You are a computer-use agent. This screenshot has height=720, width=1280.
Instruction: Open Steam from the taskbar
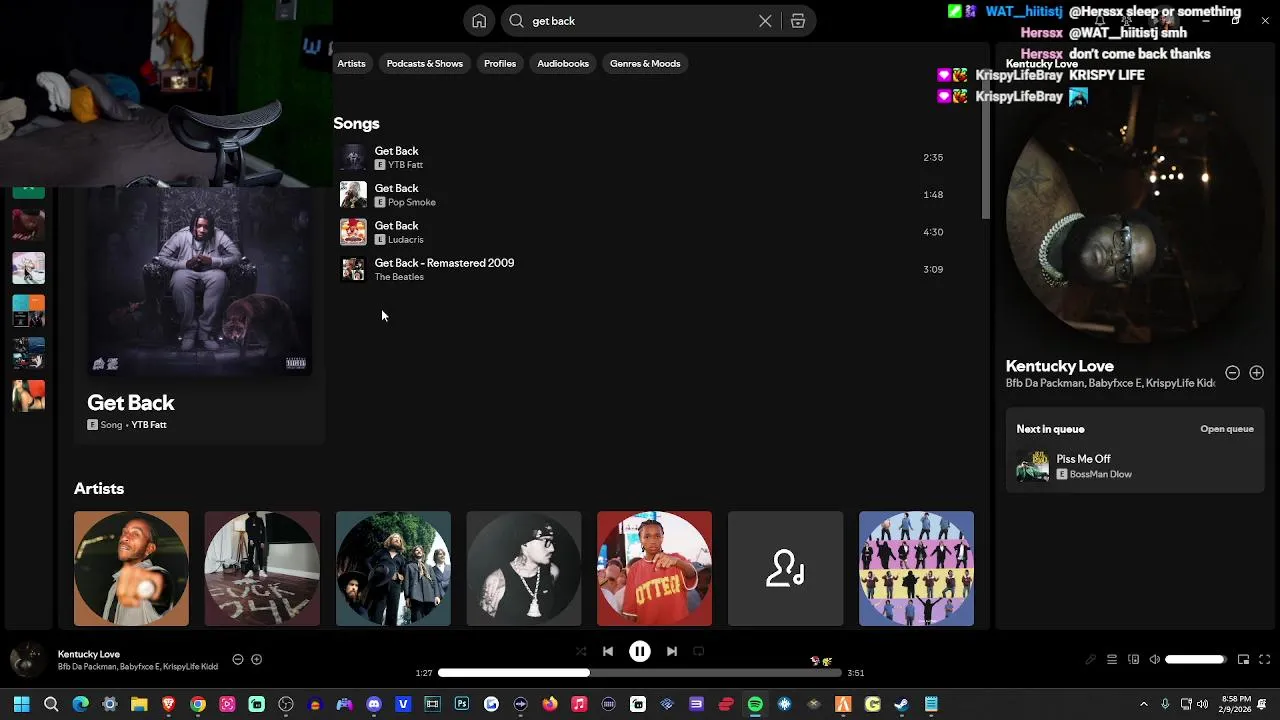[x=901, y=704]
